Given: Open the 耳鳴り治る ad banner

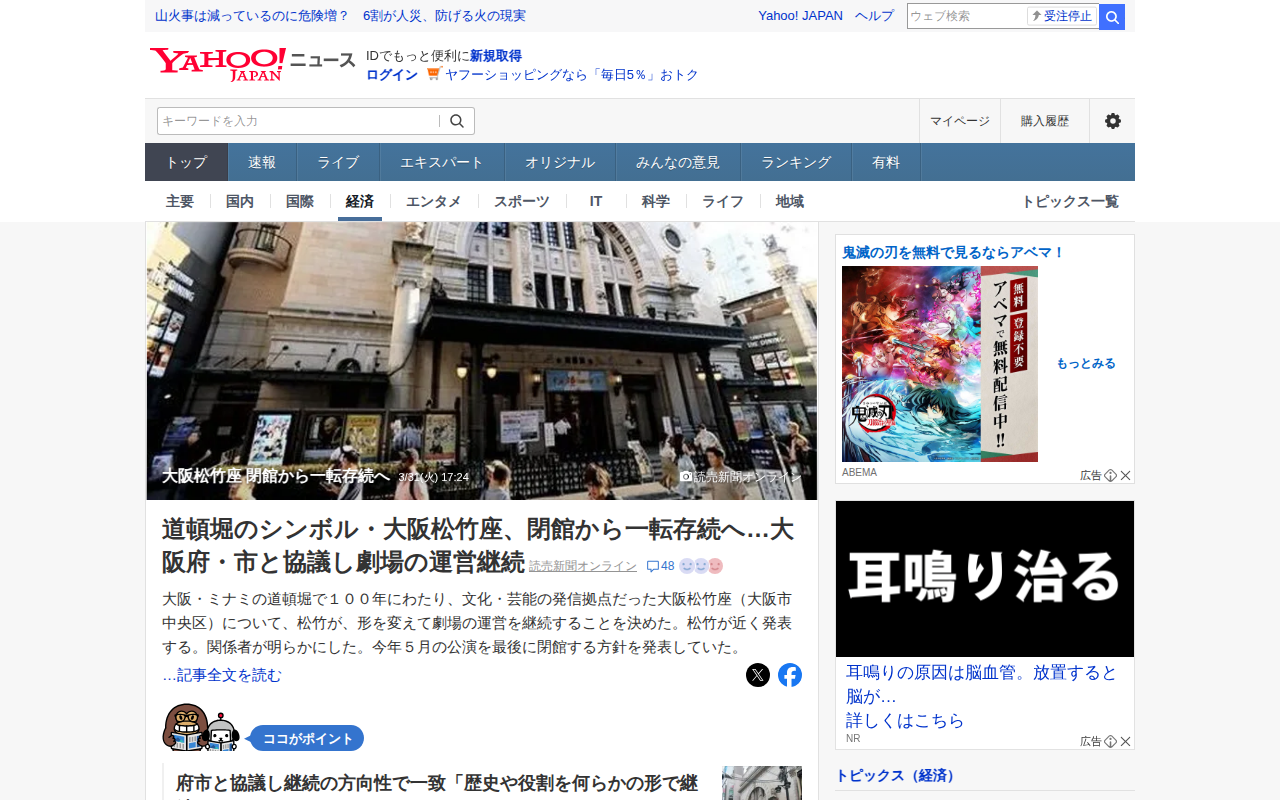Looking at the screenshot, I should (x=985, y=579).
